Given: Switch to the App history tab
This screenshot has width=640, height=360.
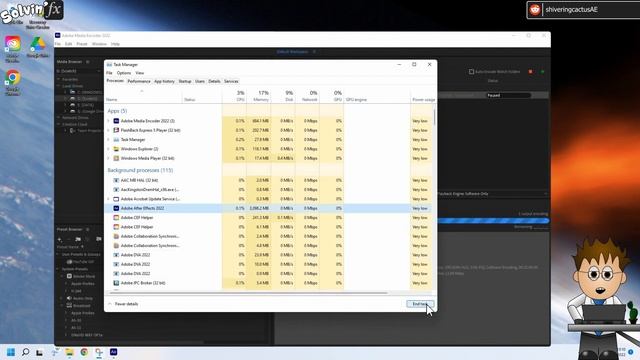Looking at the screenshot, I should [x=164, y=81].
